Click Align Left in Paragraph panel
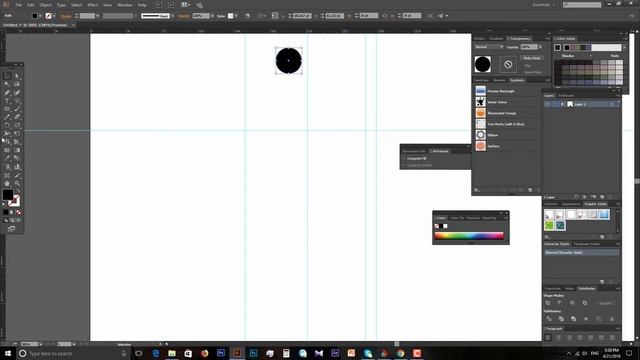Screen dimensions: 640x360 tap(548, 338)
